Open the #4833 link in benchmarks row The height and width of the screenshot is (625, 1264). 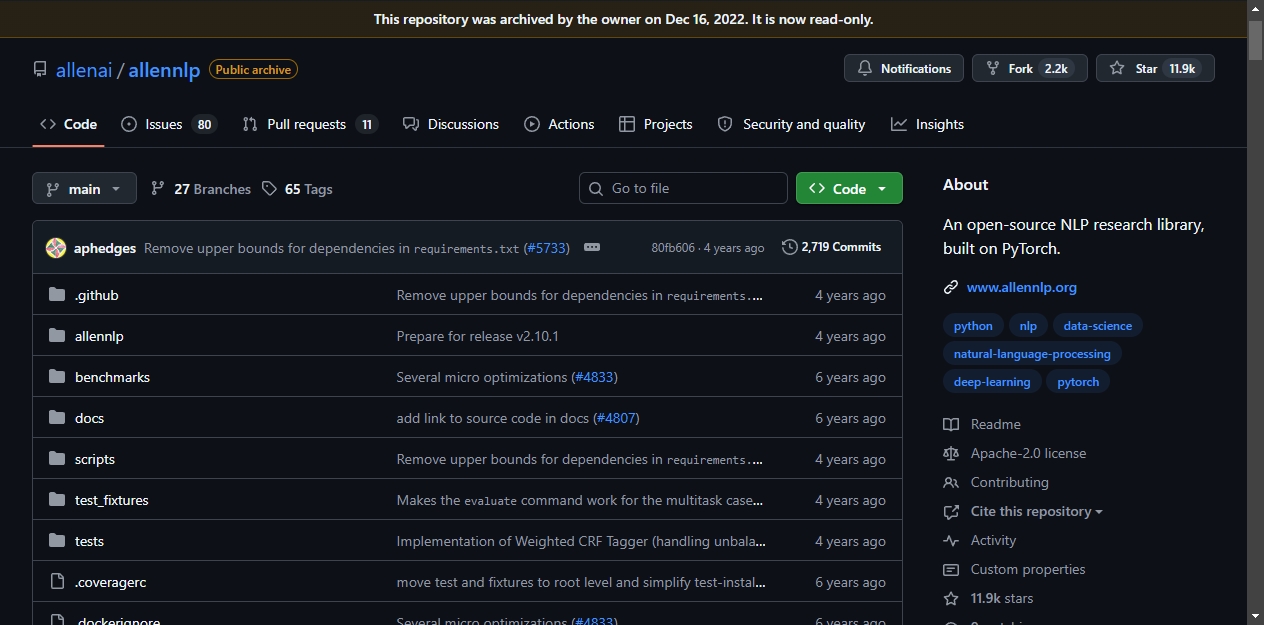point(594,377)
